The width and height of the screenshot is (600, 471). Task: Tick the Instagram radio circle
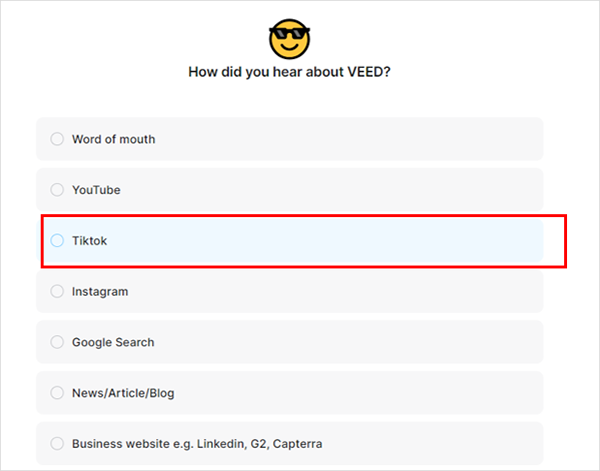tap(57, 291)
